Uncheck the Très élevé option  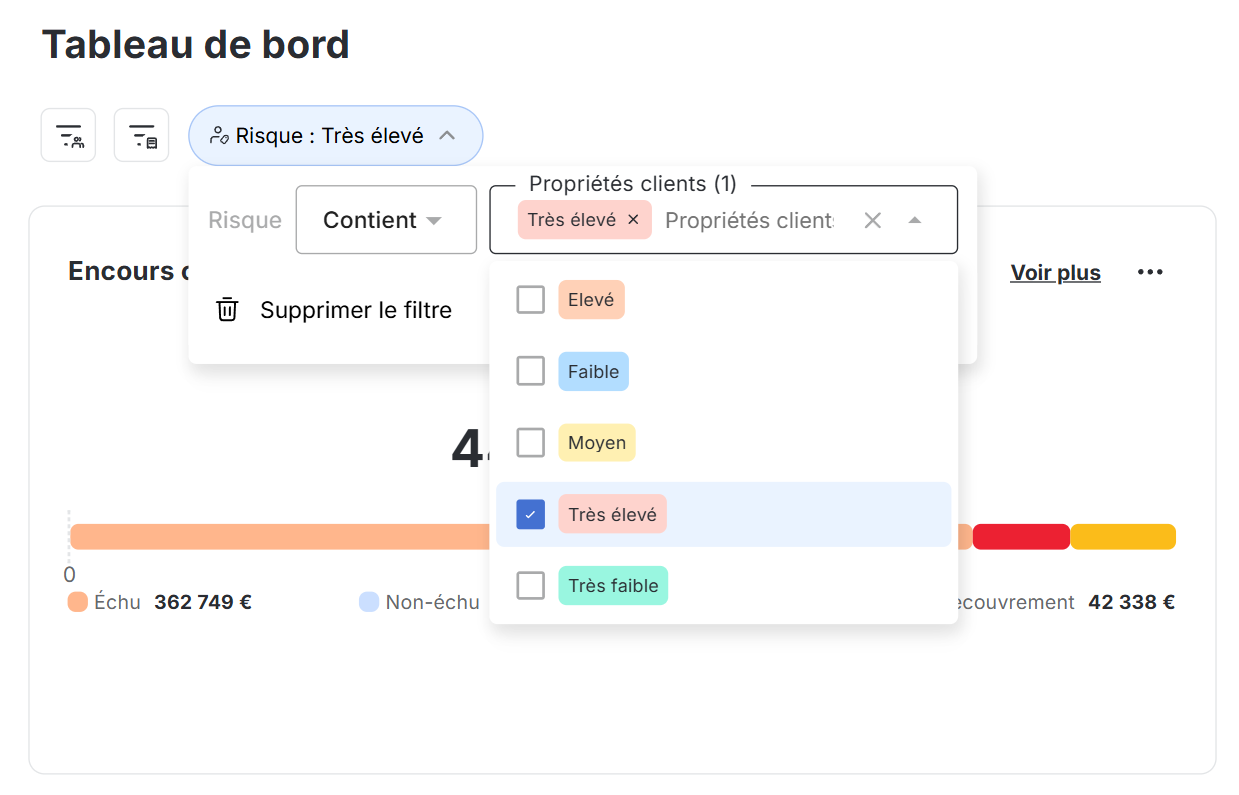(530, 513)
